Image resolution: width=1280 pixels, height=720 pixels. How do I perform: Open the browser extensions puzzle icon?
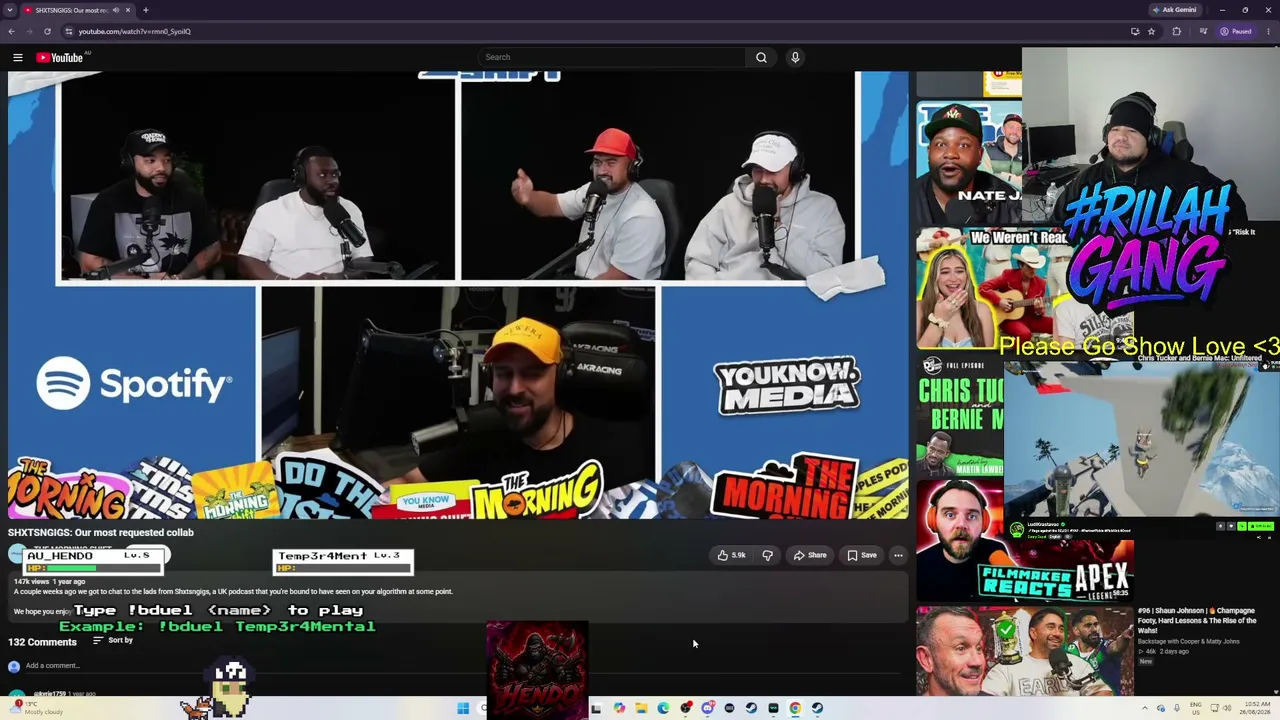point(1176,31)
